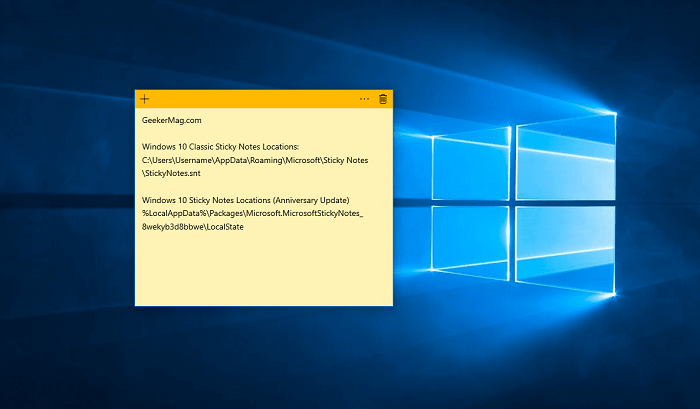The image size is (700, 409).
Task: Click the C:\Users\Username\AppData path line
Action: point(255,160)
